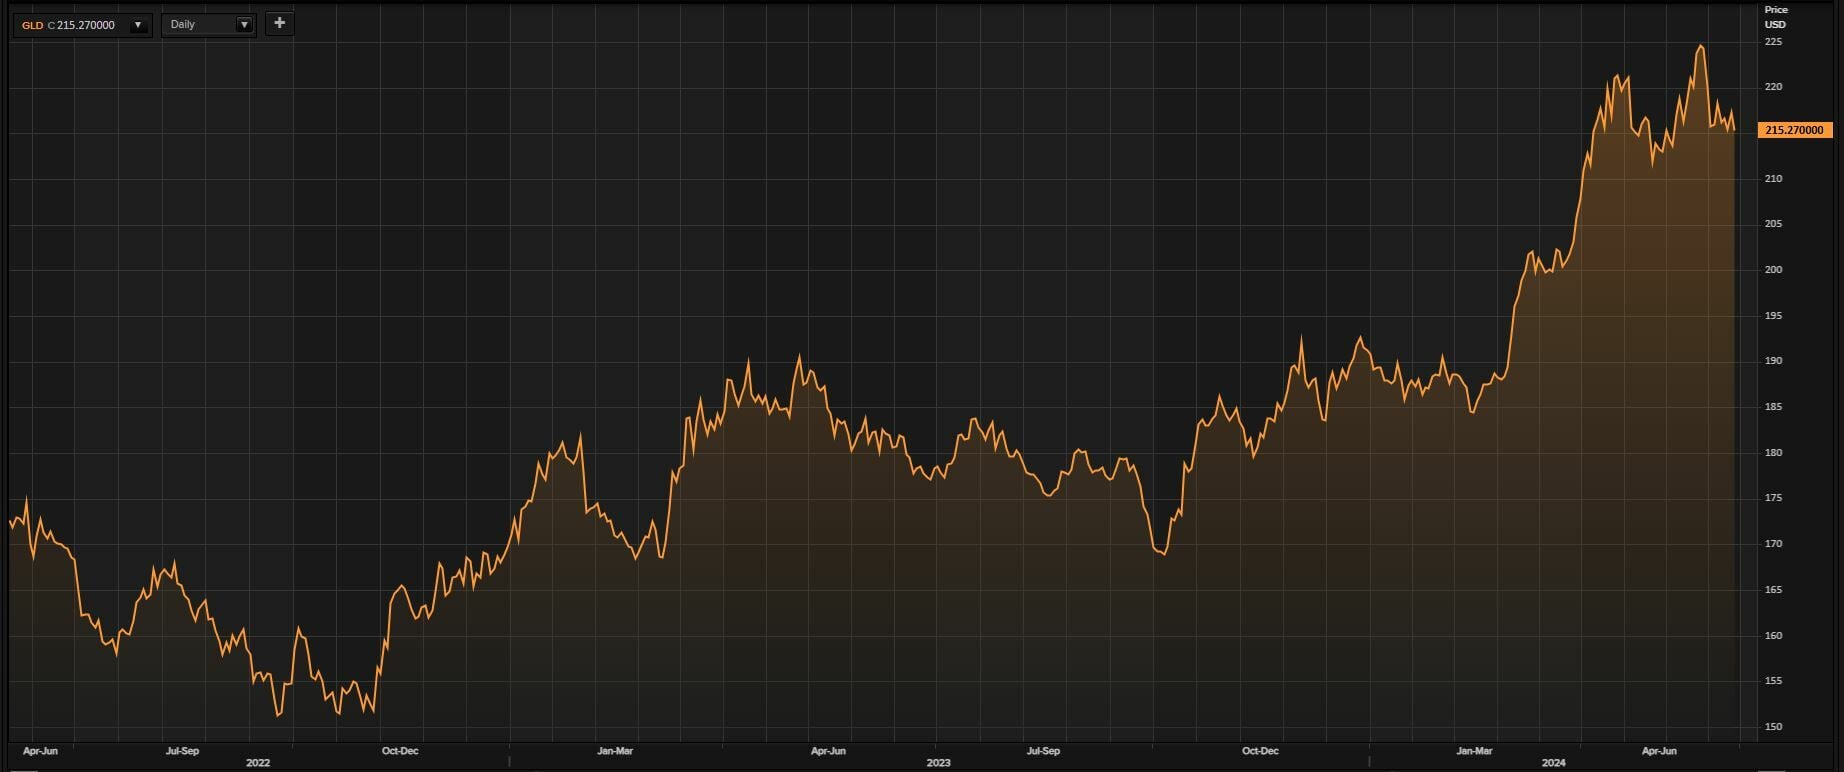Image resolution: width=1844 pixels, height=772 pixels.
Task: Click the 190 price axis label
Action: pos(1773,361)
